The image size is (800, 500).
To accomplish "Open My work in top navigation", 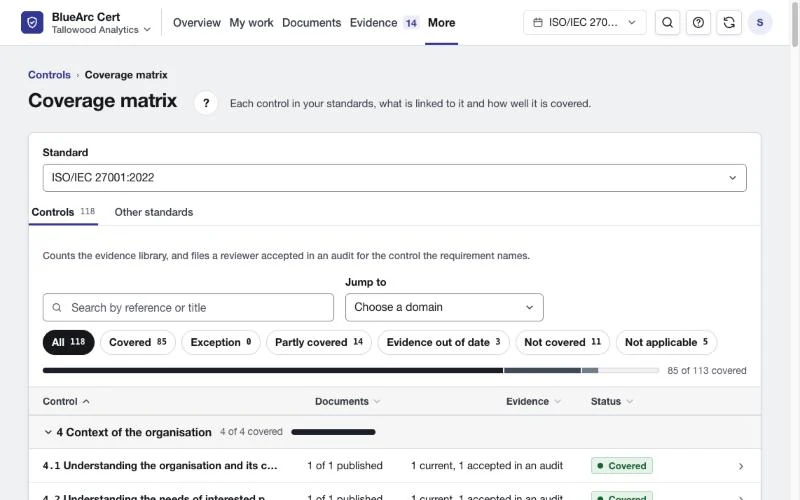I will 251,22.
